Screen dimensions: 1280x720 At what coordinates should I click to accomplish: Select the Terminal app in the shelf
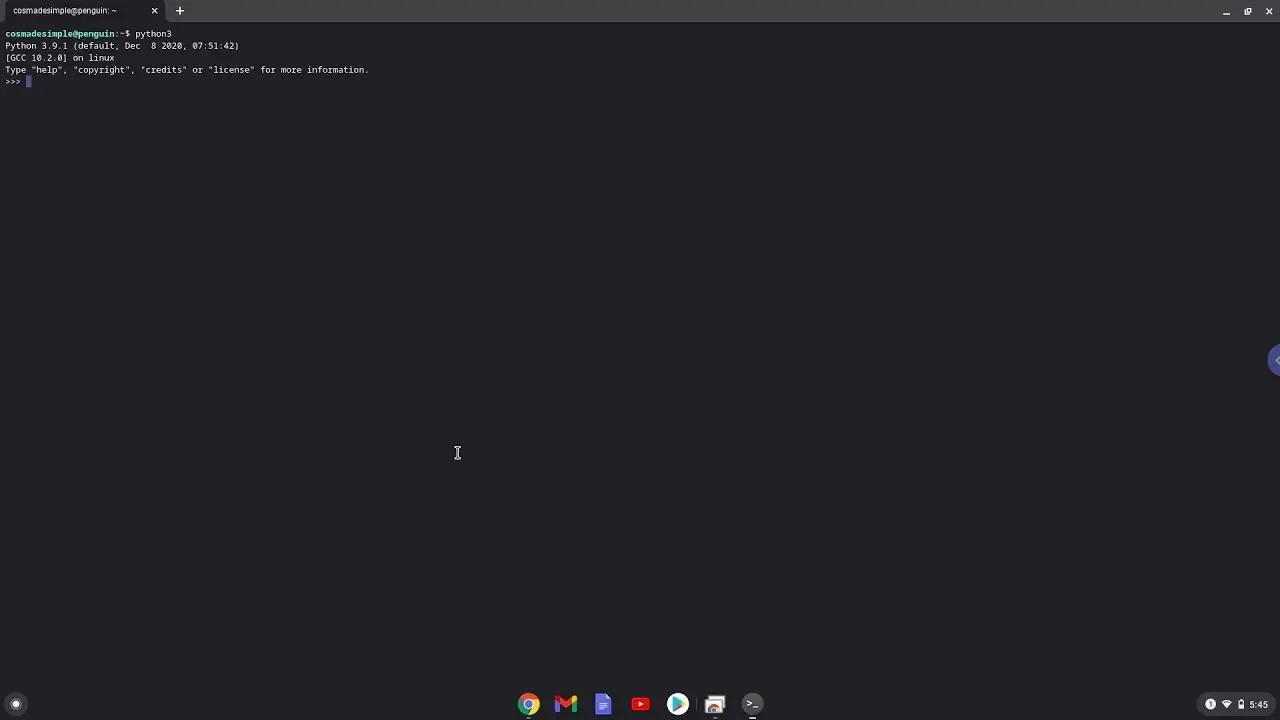(x=751, y=704)
